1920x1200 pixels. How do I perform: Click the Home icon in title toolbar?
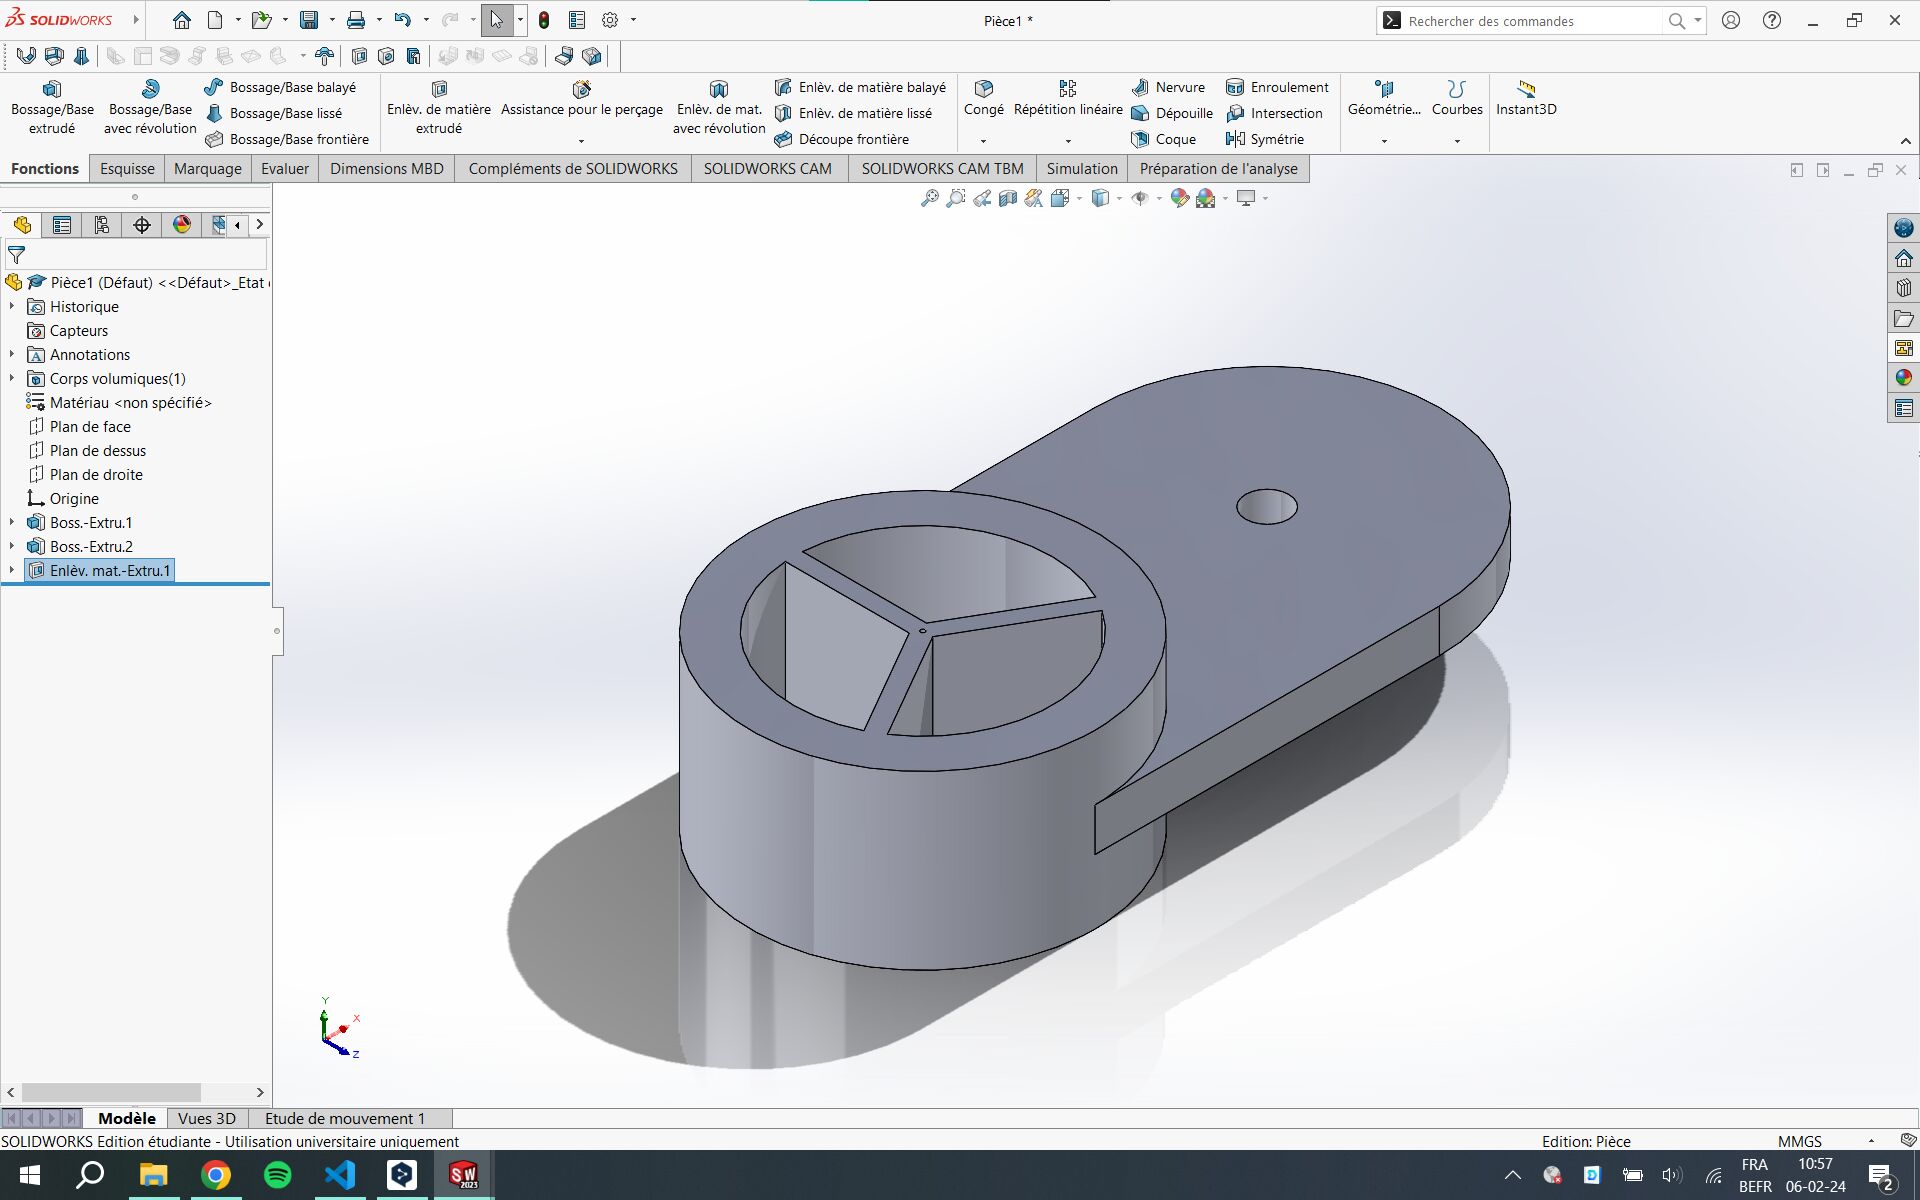click(x=181, y=20)
